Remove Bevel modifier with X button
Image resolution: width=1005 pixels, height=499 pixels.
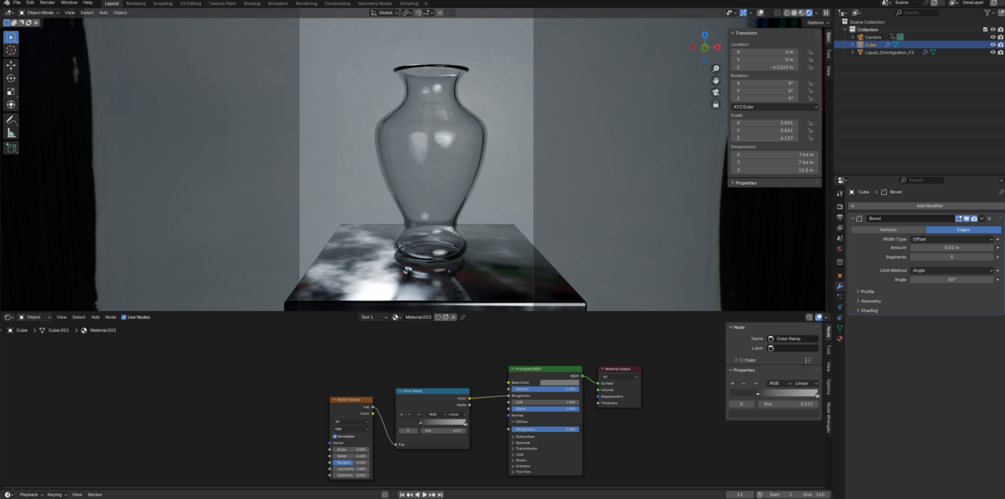[x=990, y=218]
